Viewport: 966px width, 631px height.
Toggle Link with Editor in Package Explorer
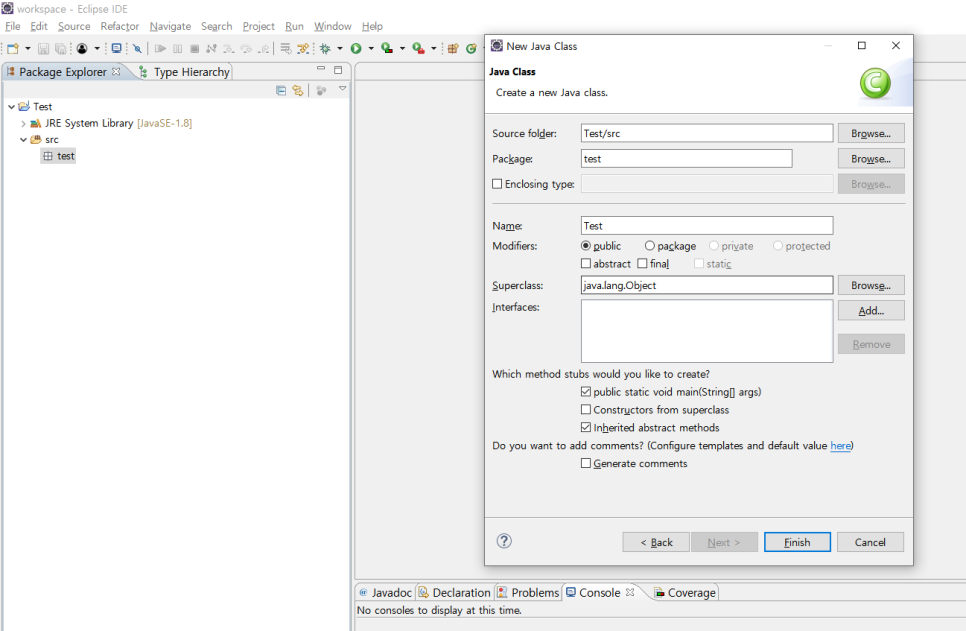coord(298,91)
